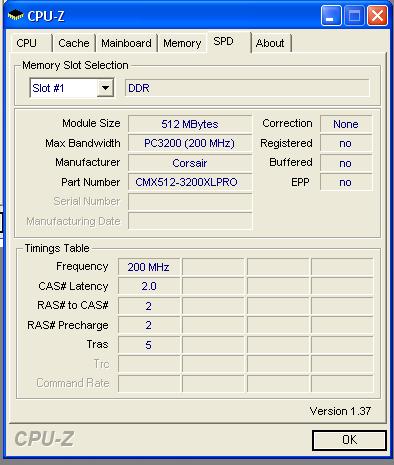Select the 512 MBytes module size value

[x=190, y=124]
